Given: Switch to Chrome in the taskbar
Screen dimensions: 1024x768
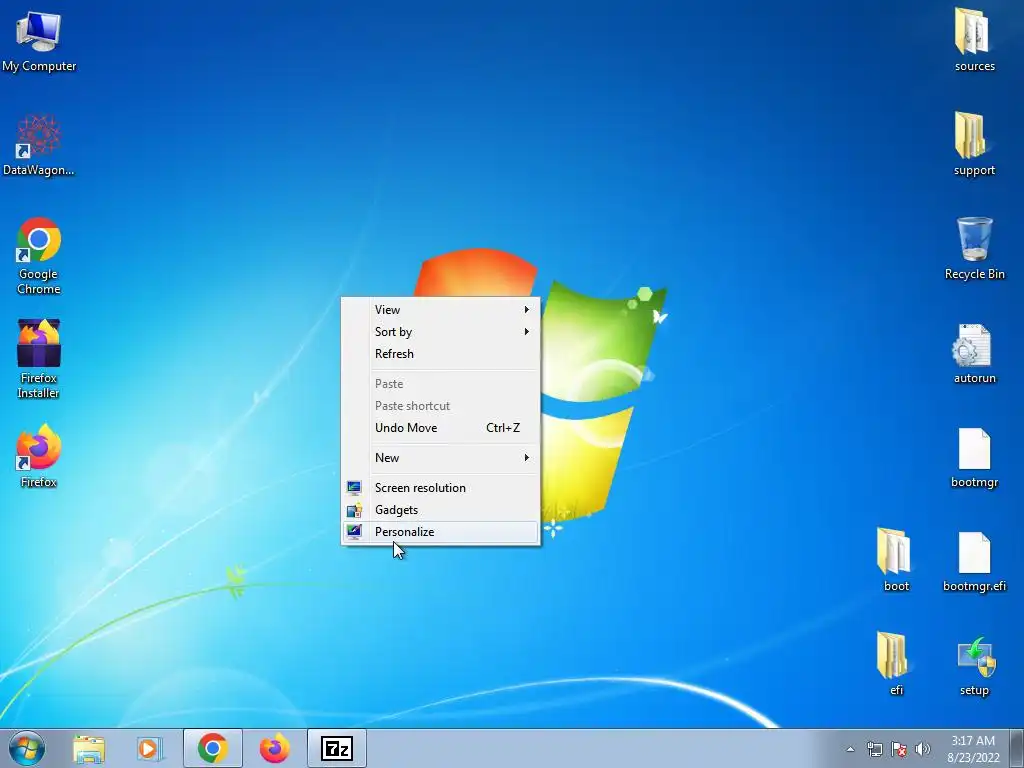Looking at the screenshot, I should click(x=213, y=748).
